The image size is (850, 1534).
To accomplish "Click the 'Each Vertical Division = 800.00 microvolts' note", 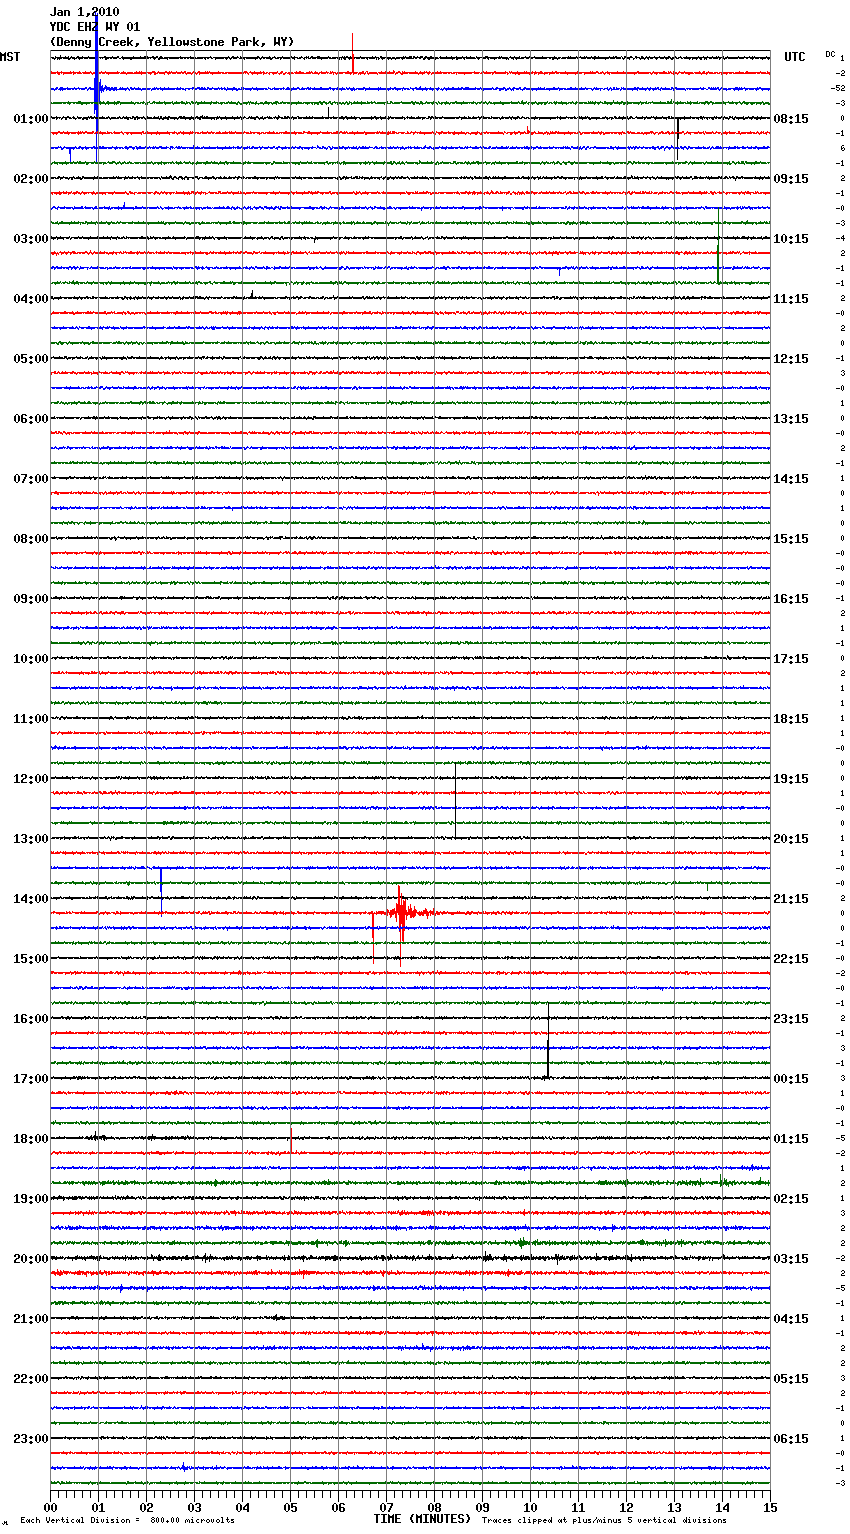I will [127, 1521].
